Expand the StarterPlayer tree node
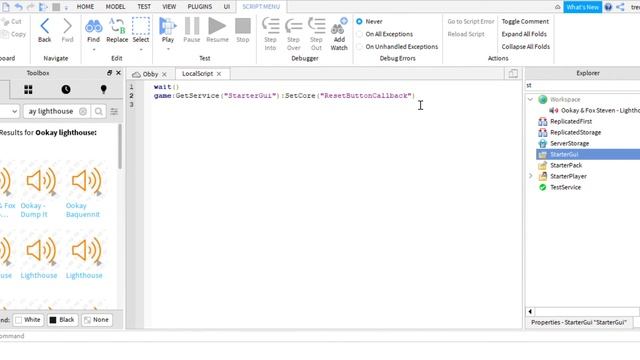The image size is (640, 360). pyautogui.click(x=530, y=176)
